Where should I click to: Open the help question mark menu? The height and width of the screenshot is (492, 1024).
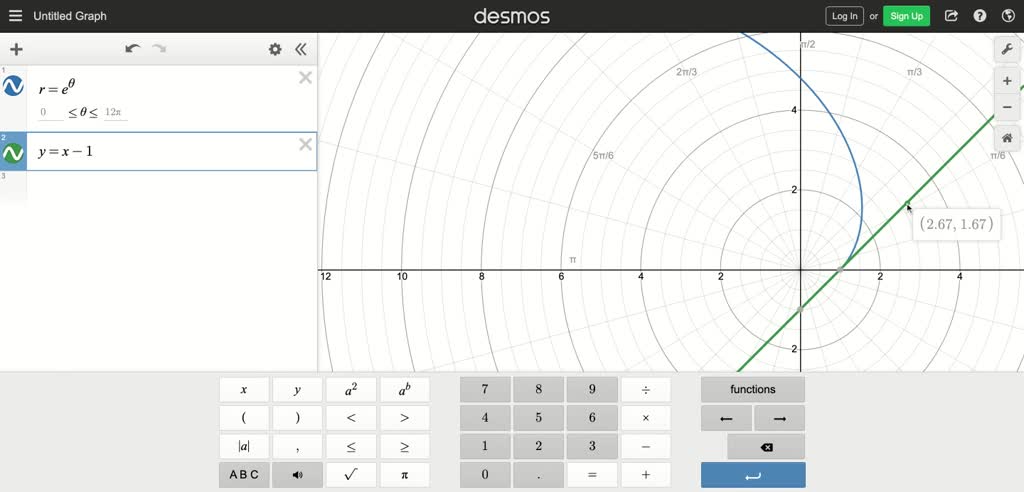coord(980,16)
